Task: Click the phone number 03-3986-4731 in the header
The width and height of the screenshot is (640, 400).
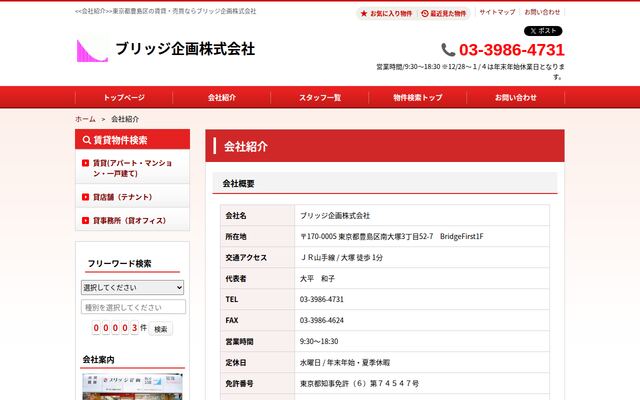Action: point(511,50)
